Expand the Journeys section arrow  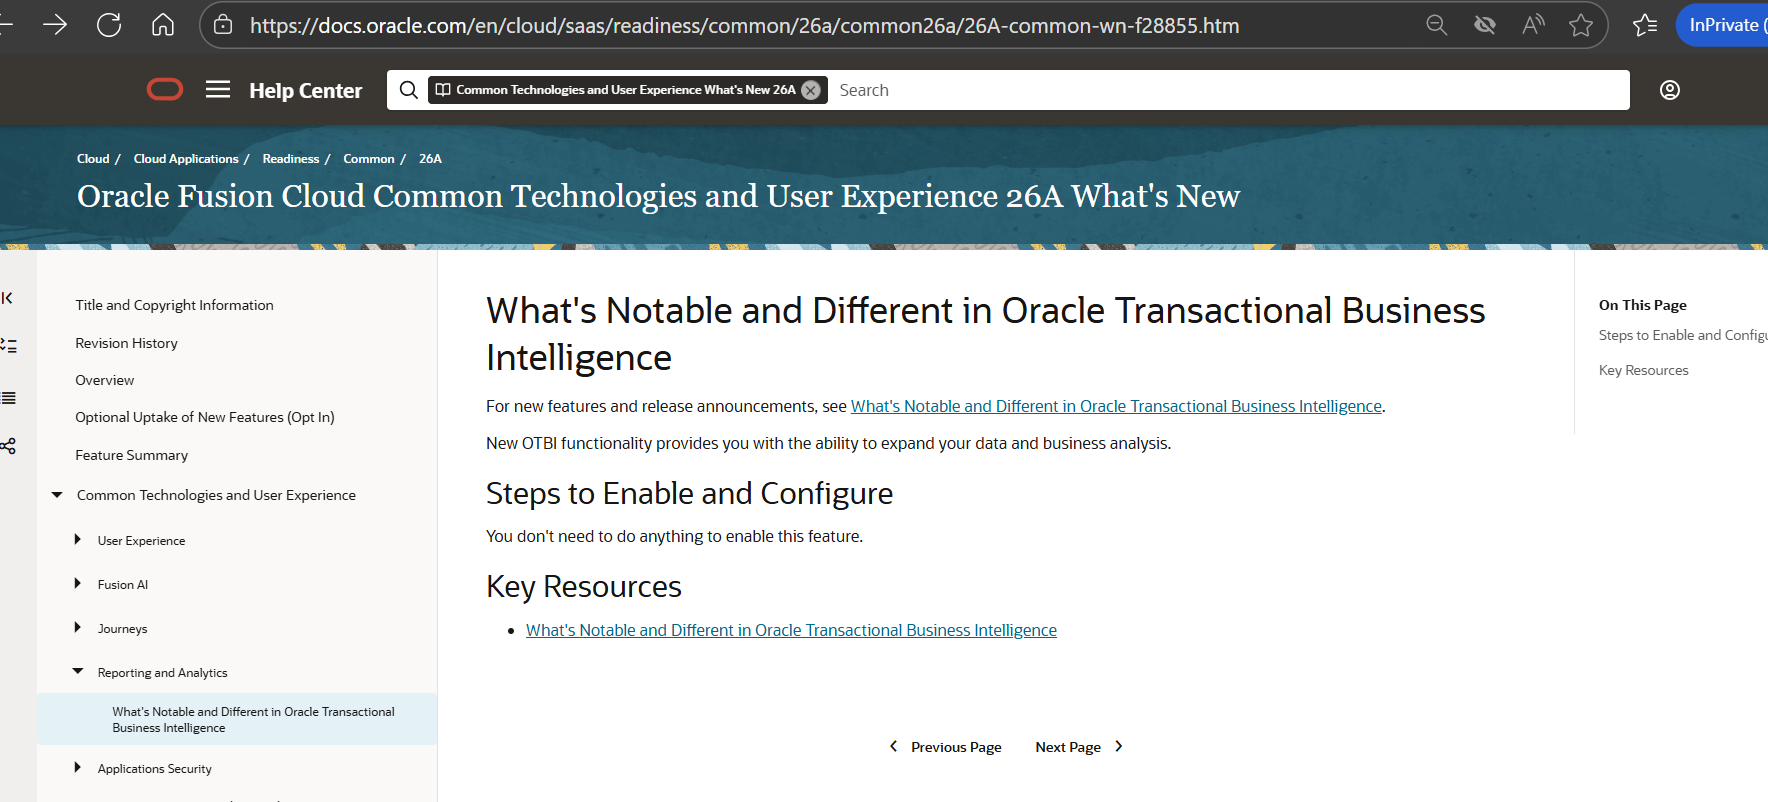click(77, 628)
